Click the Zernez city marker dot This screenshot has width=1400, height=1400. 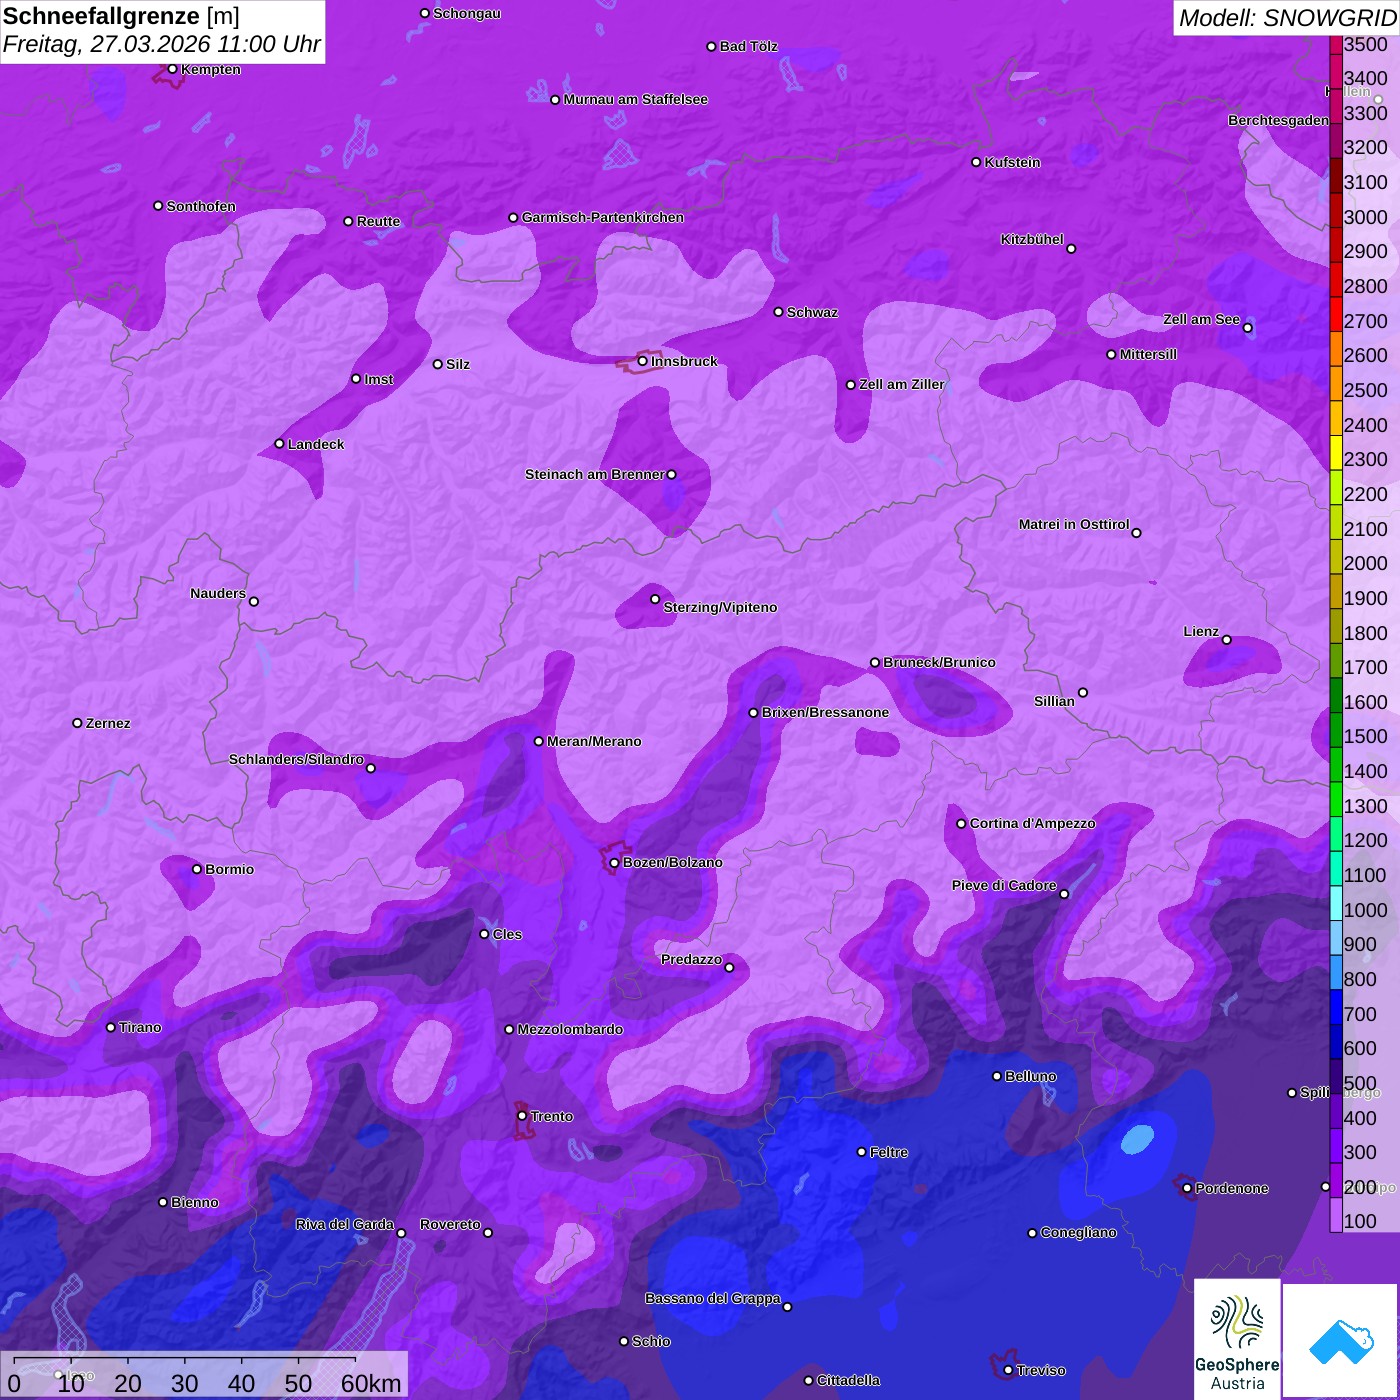tap(77, 723)
